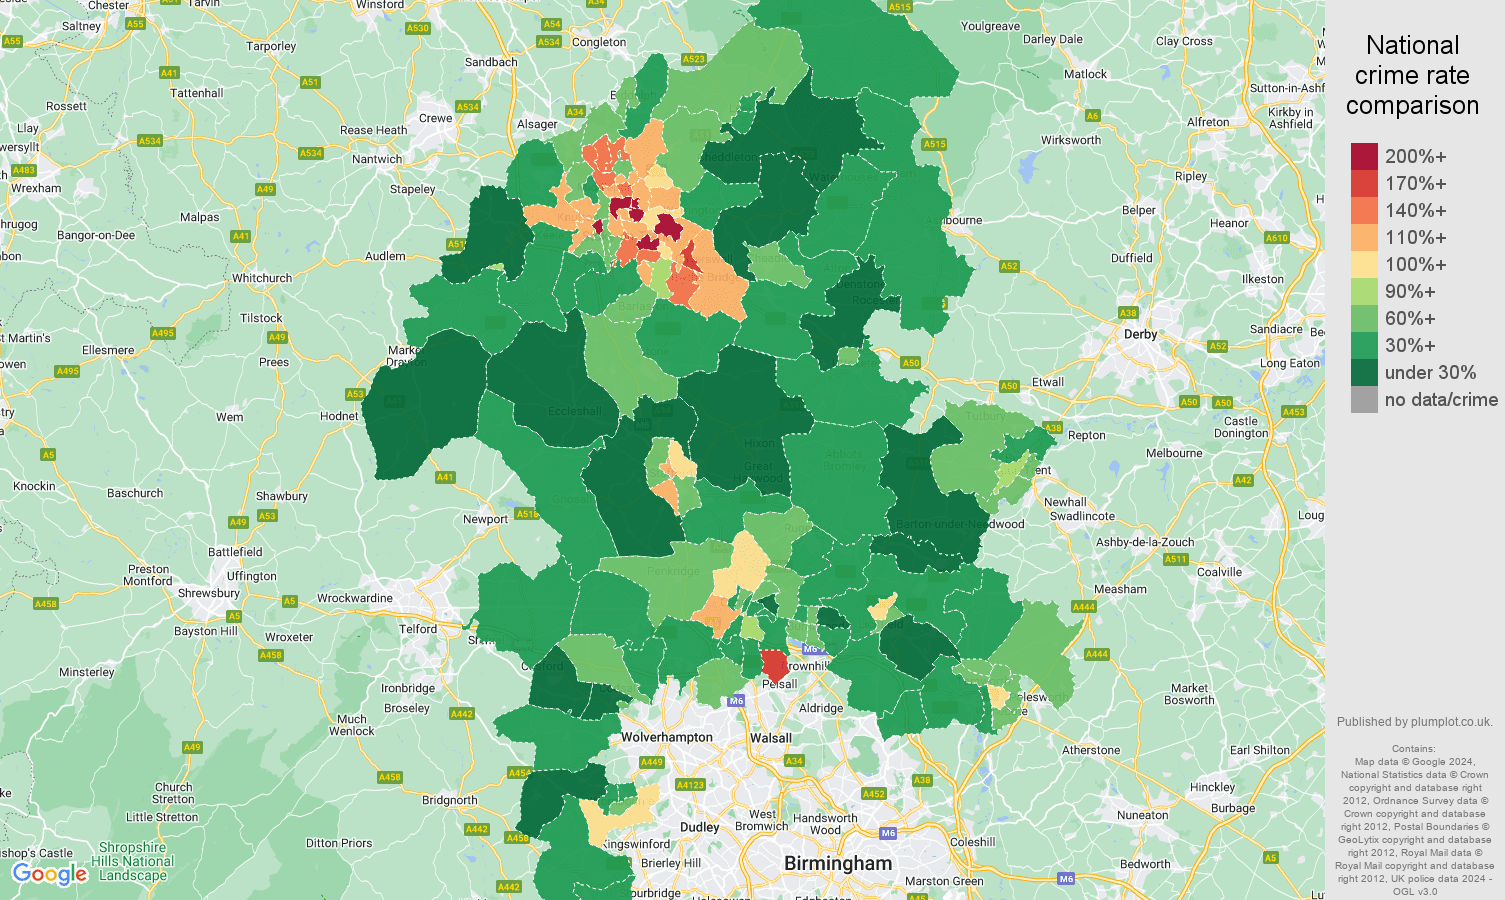
Task: Click the A483 road shield near Wrexham
Action: [x=24, y=171]
